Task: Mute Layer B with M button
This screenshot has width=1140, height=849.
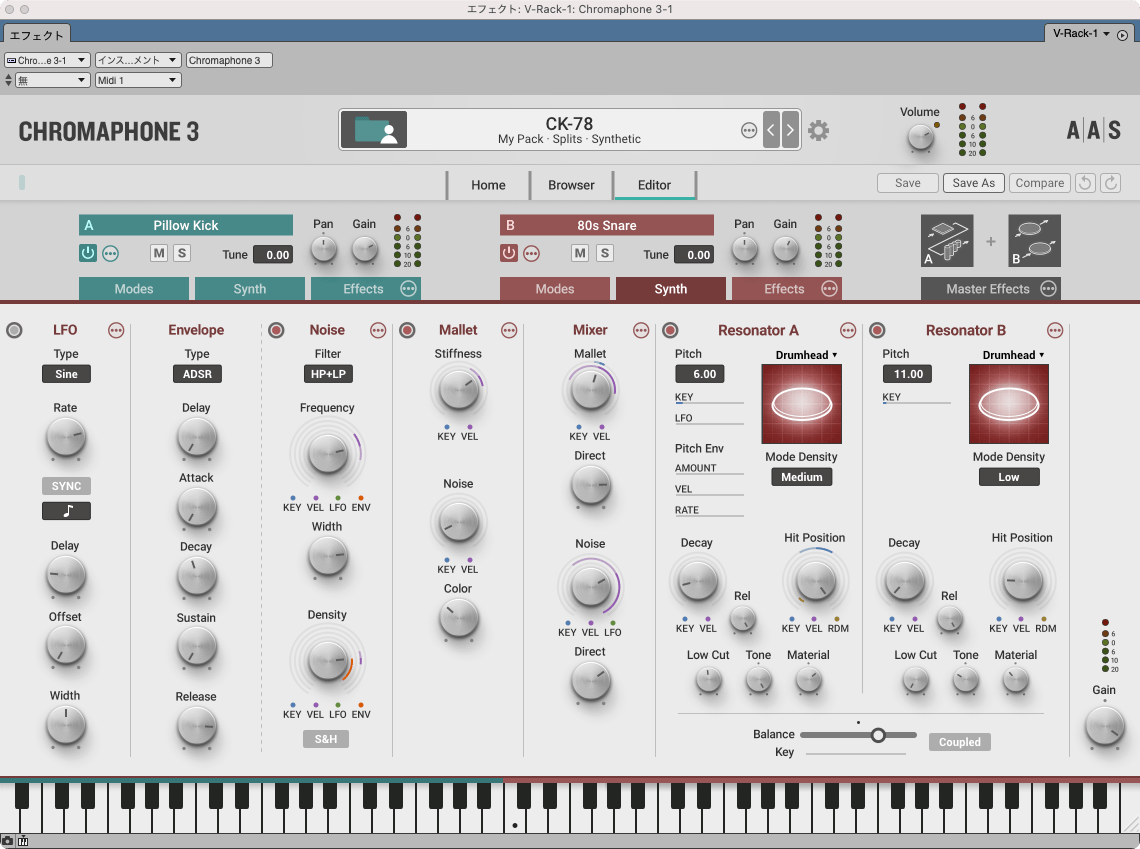Action: (580, 254)
